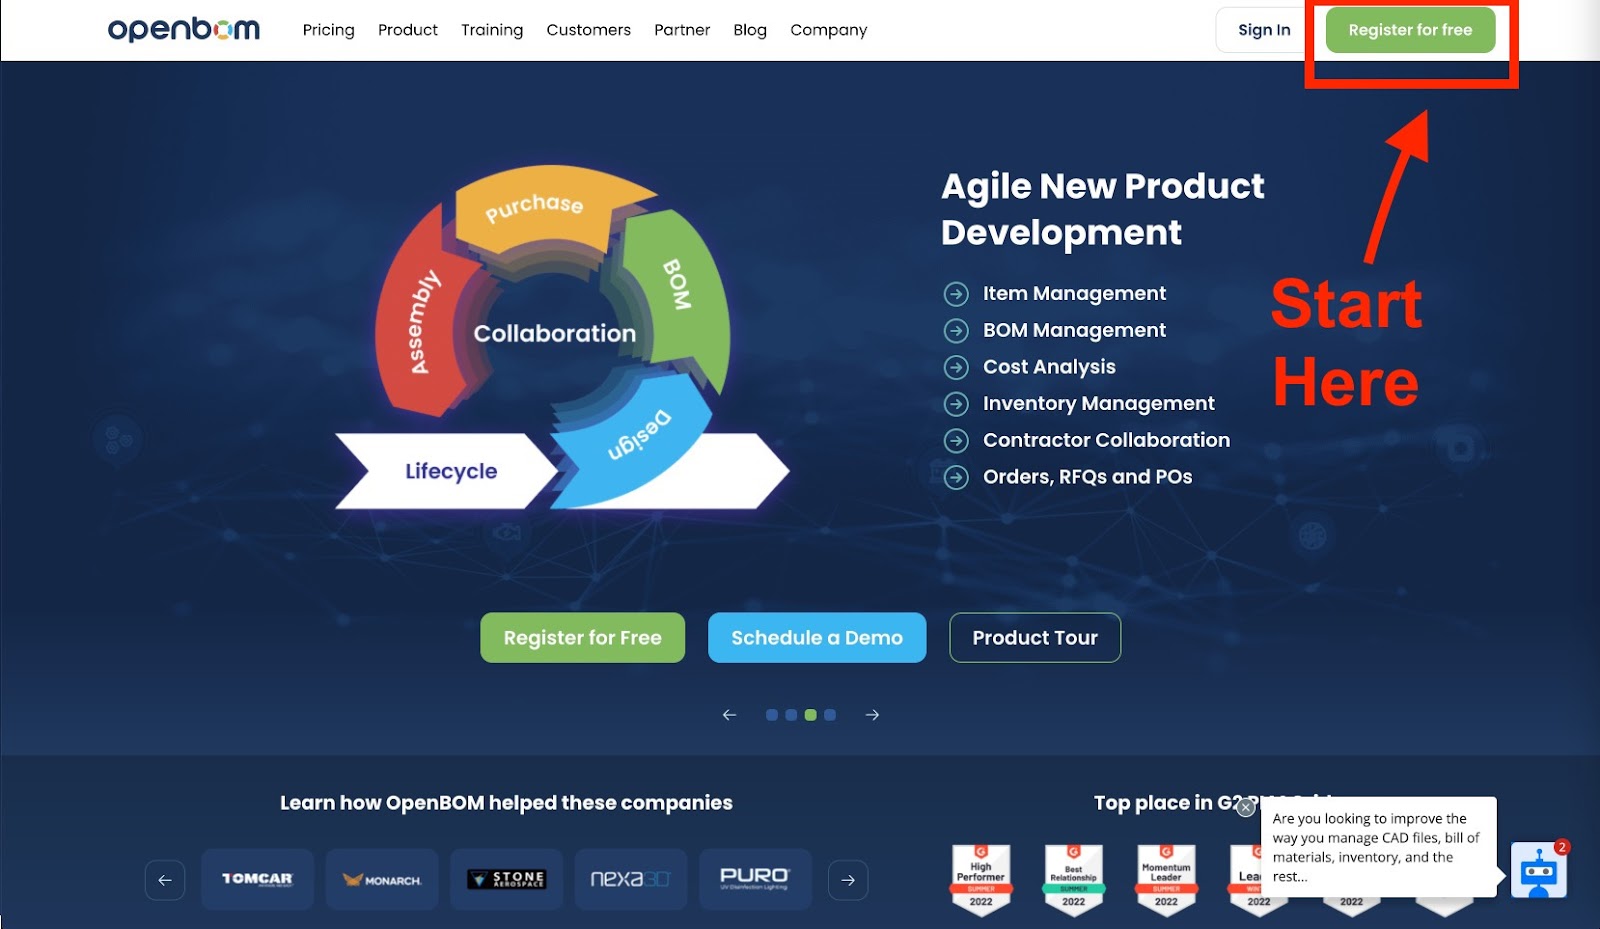Visit the Blog from the navigation
The width and height of the screenshot is (1600, 929).
(750, 30)
